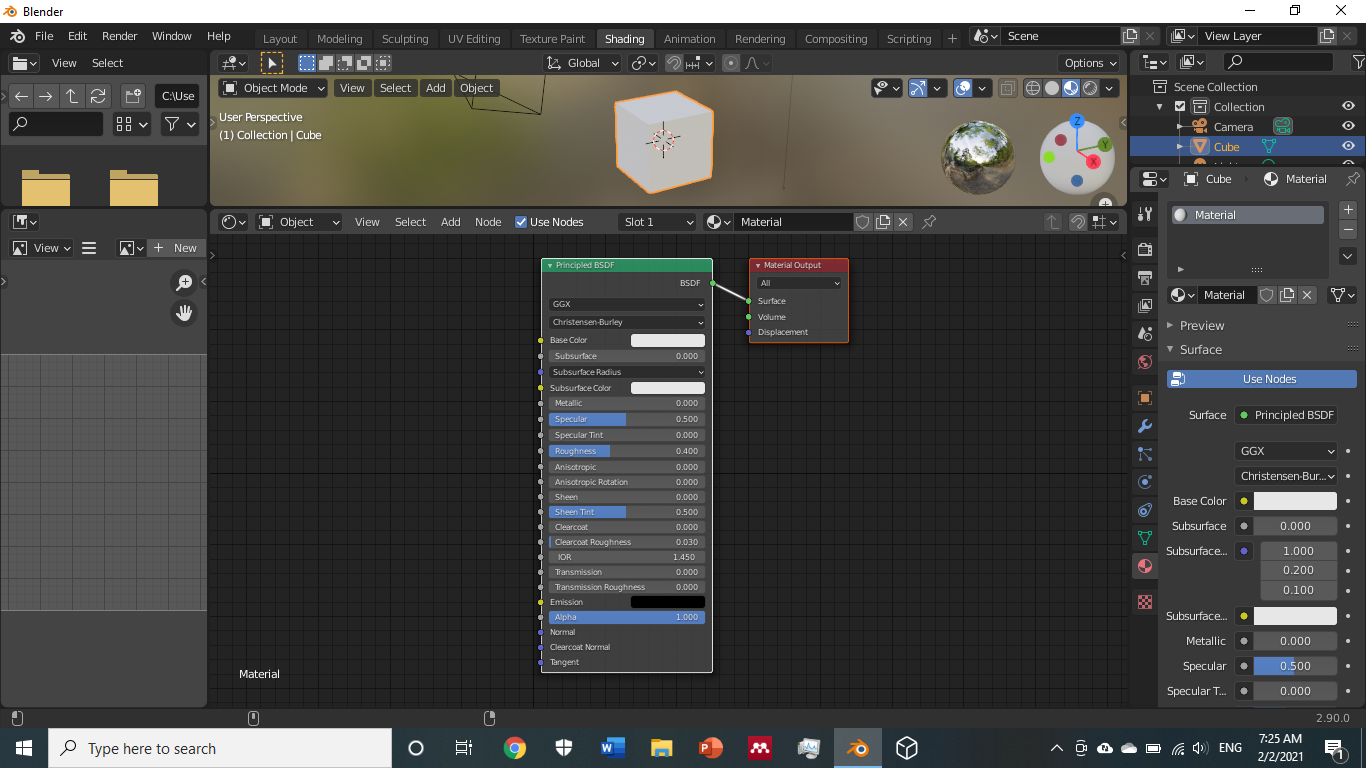
Task: Open viewport Options dropdown
Action: 1091,63
